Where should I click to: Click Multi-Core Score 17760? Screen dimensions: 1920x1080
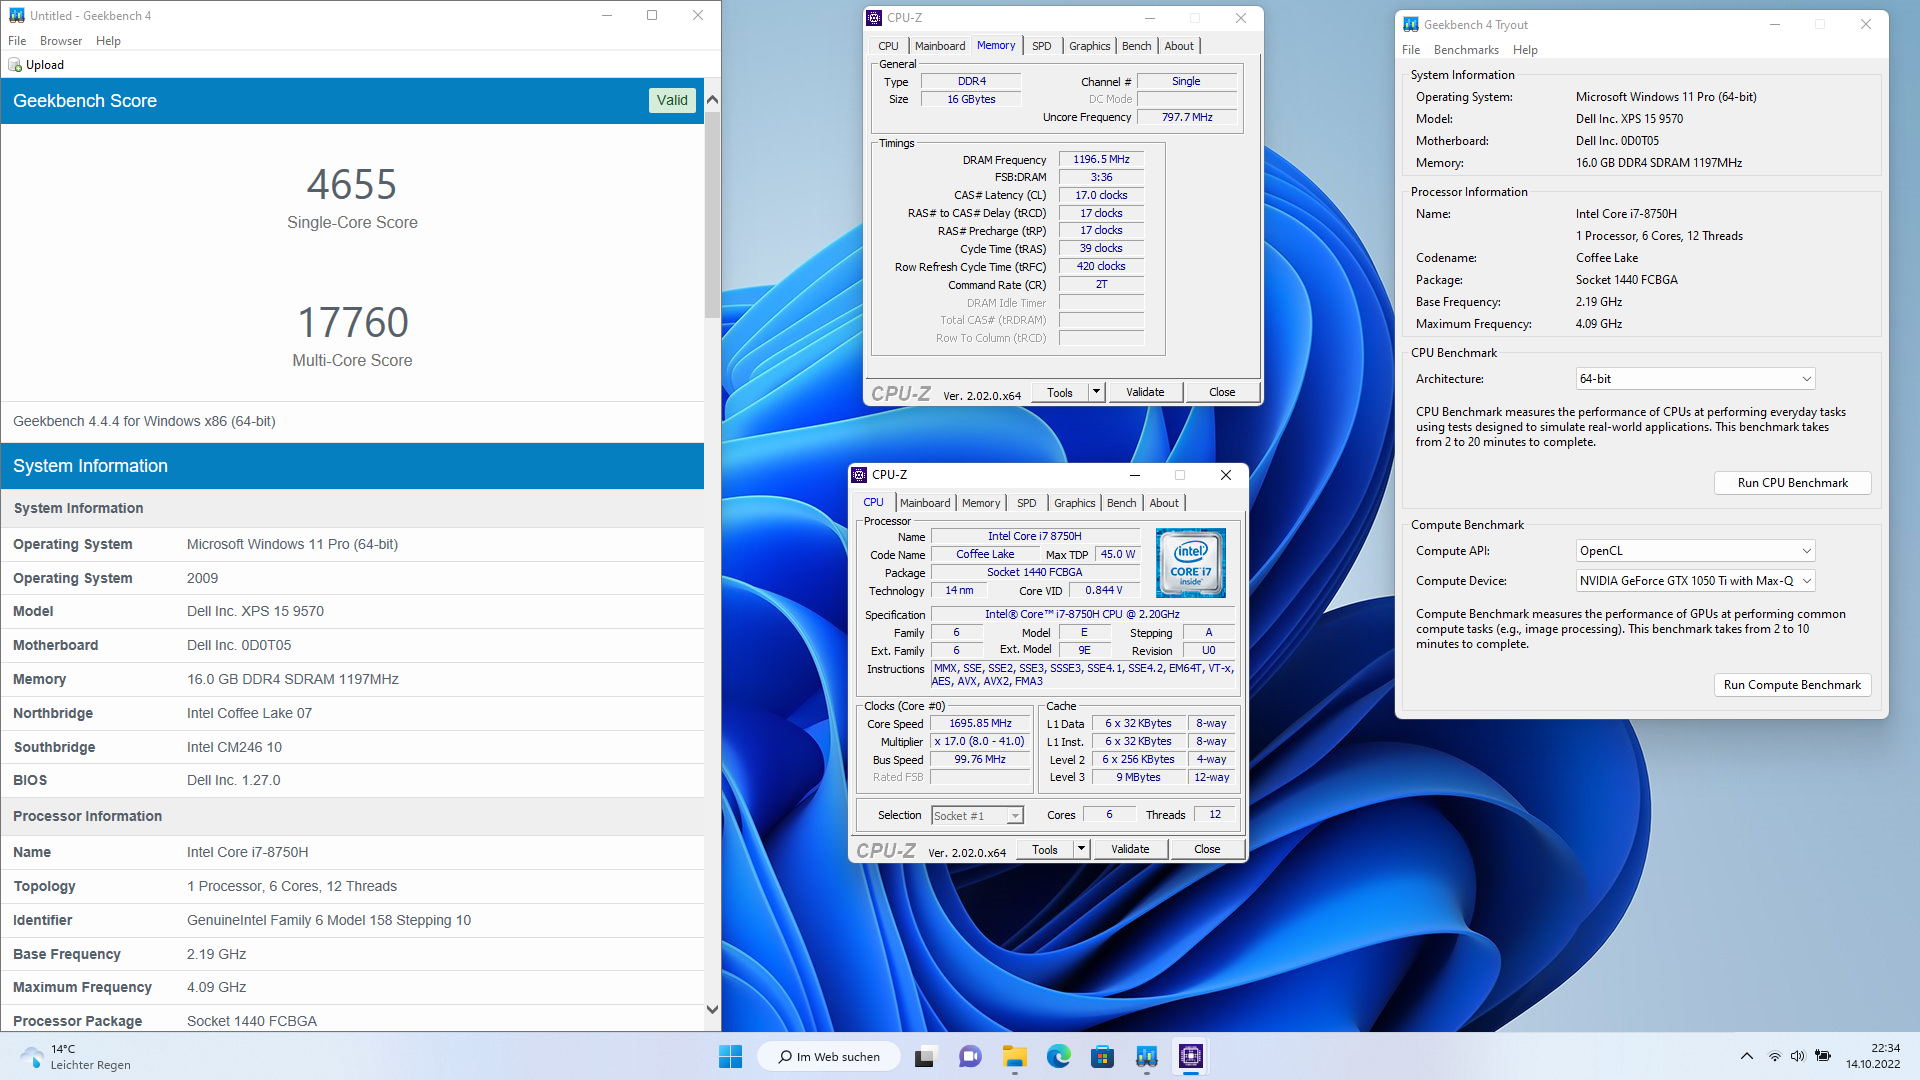click(353, 323)
